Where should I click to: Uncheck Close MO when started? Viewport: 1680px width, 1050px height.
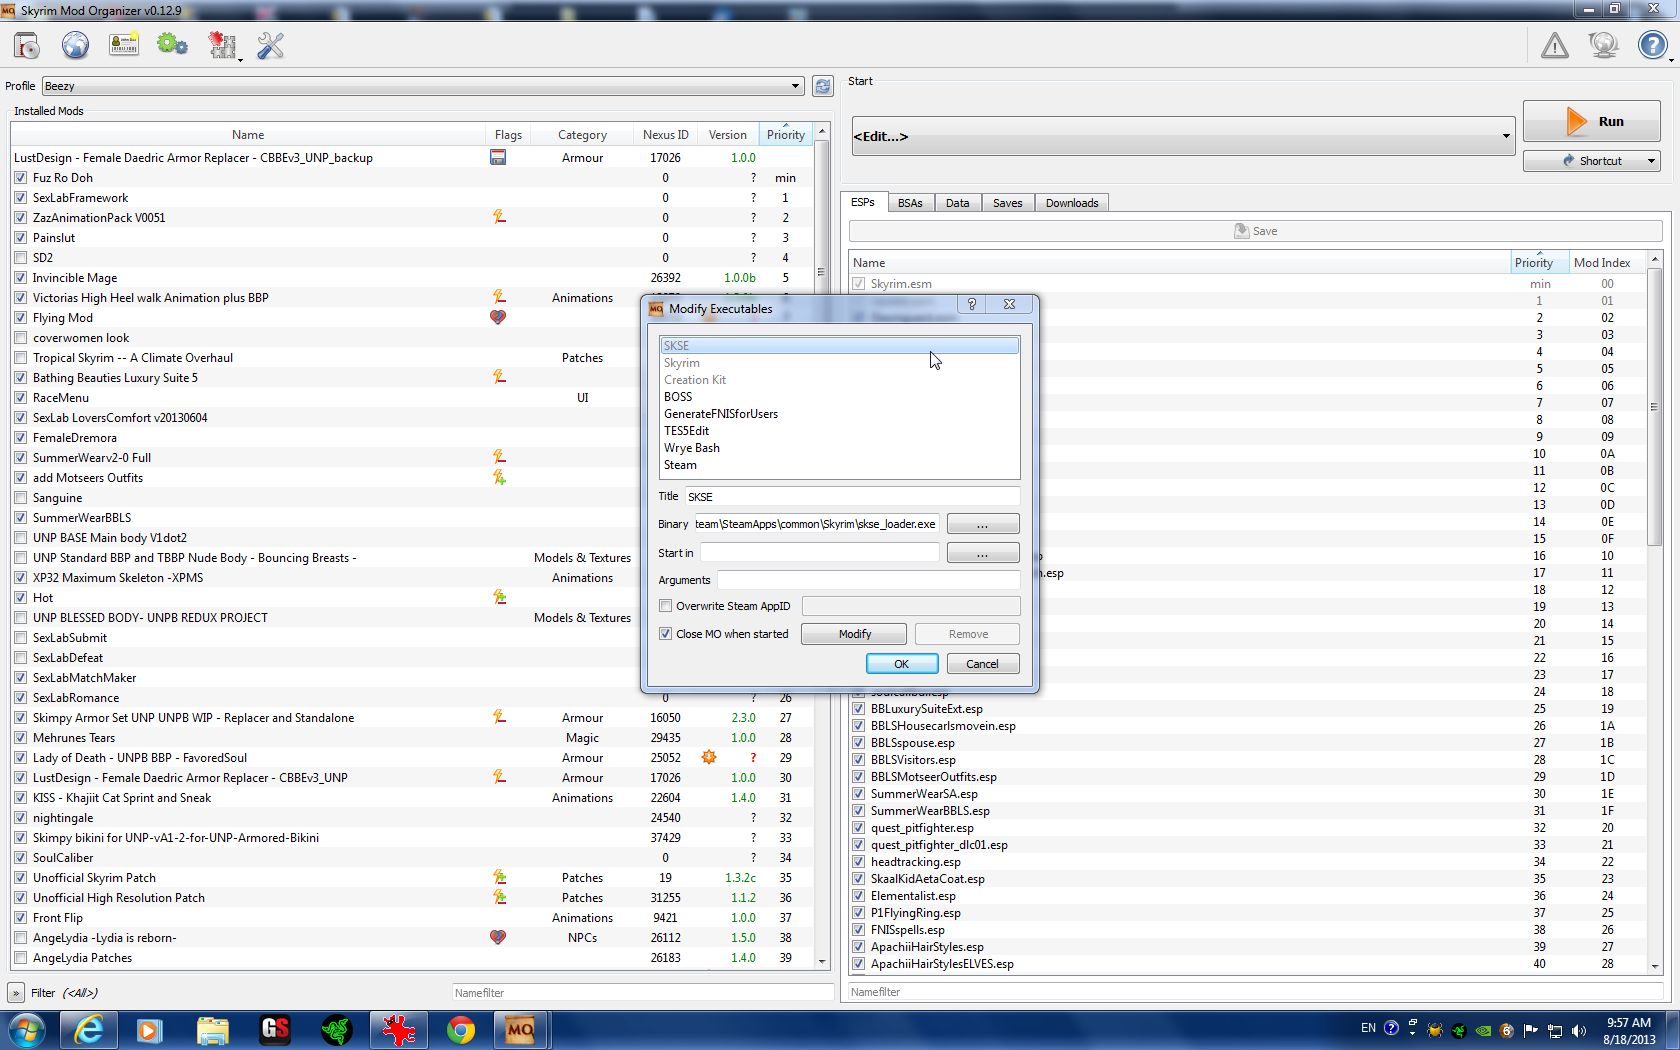pyautogui.click(x=665, y=634)
